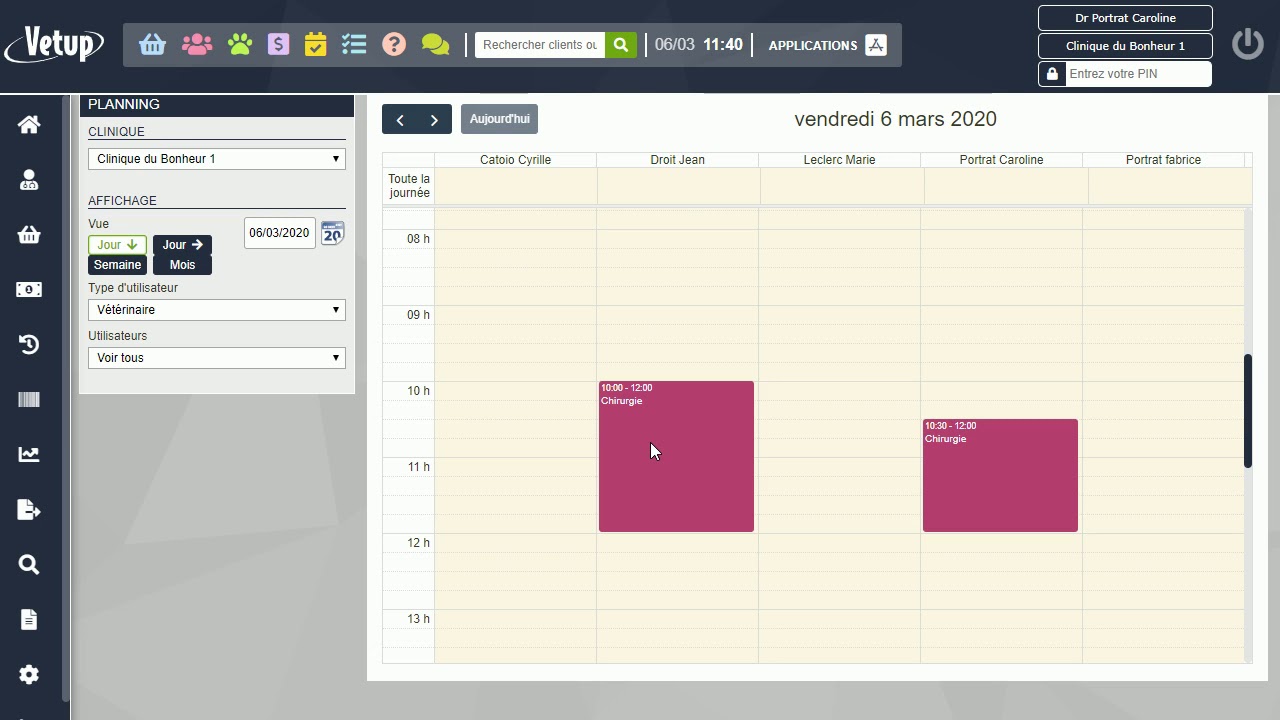Open billing with the dollar sign icon
Screen dimensions: 1280x720
pos(277,44)
